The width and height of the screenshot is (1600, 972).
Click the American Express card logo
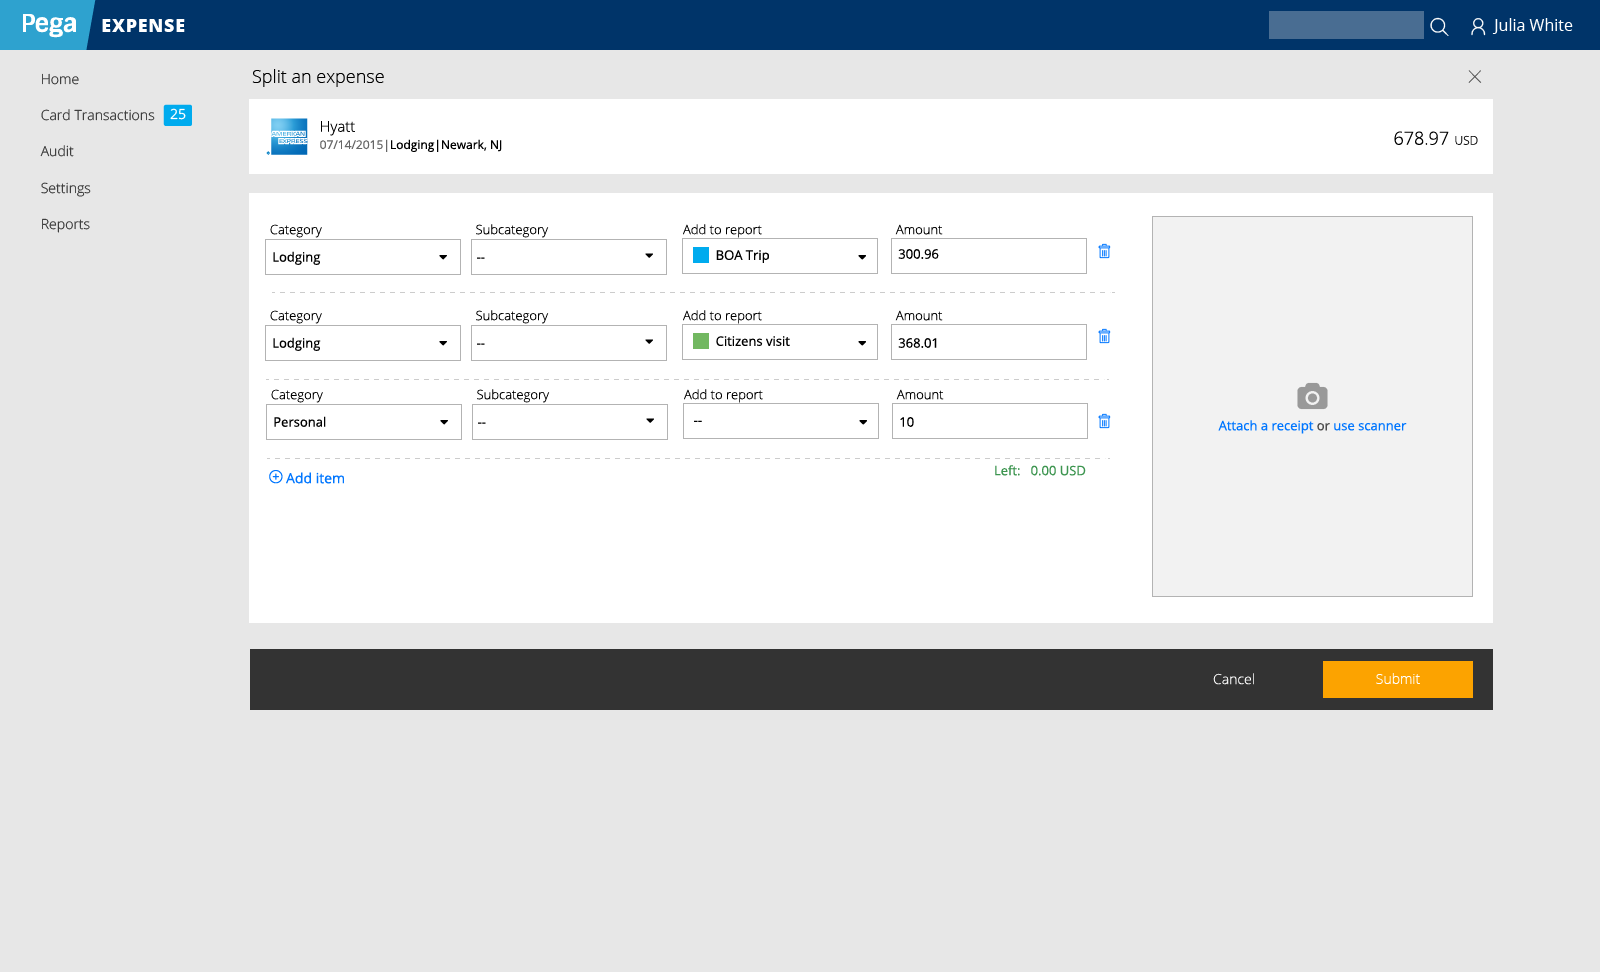coord(289,136)
